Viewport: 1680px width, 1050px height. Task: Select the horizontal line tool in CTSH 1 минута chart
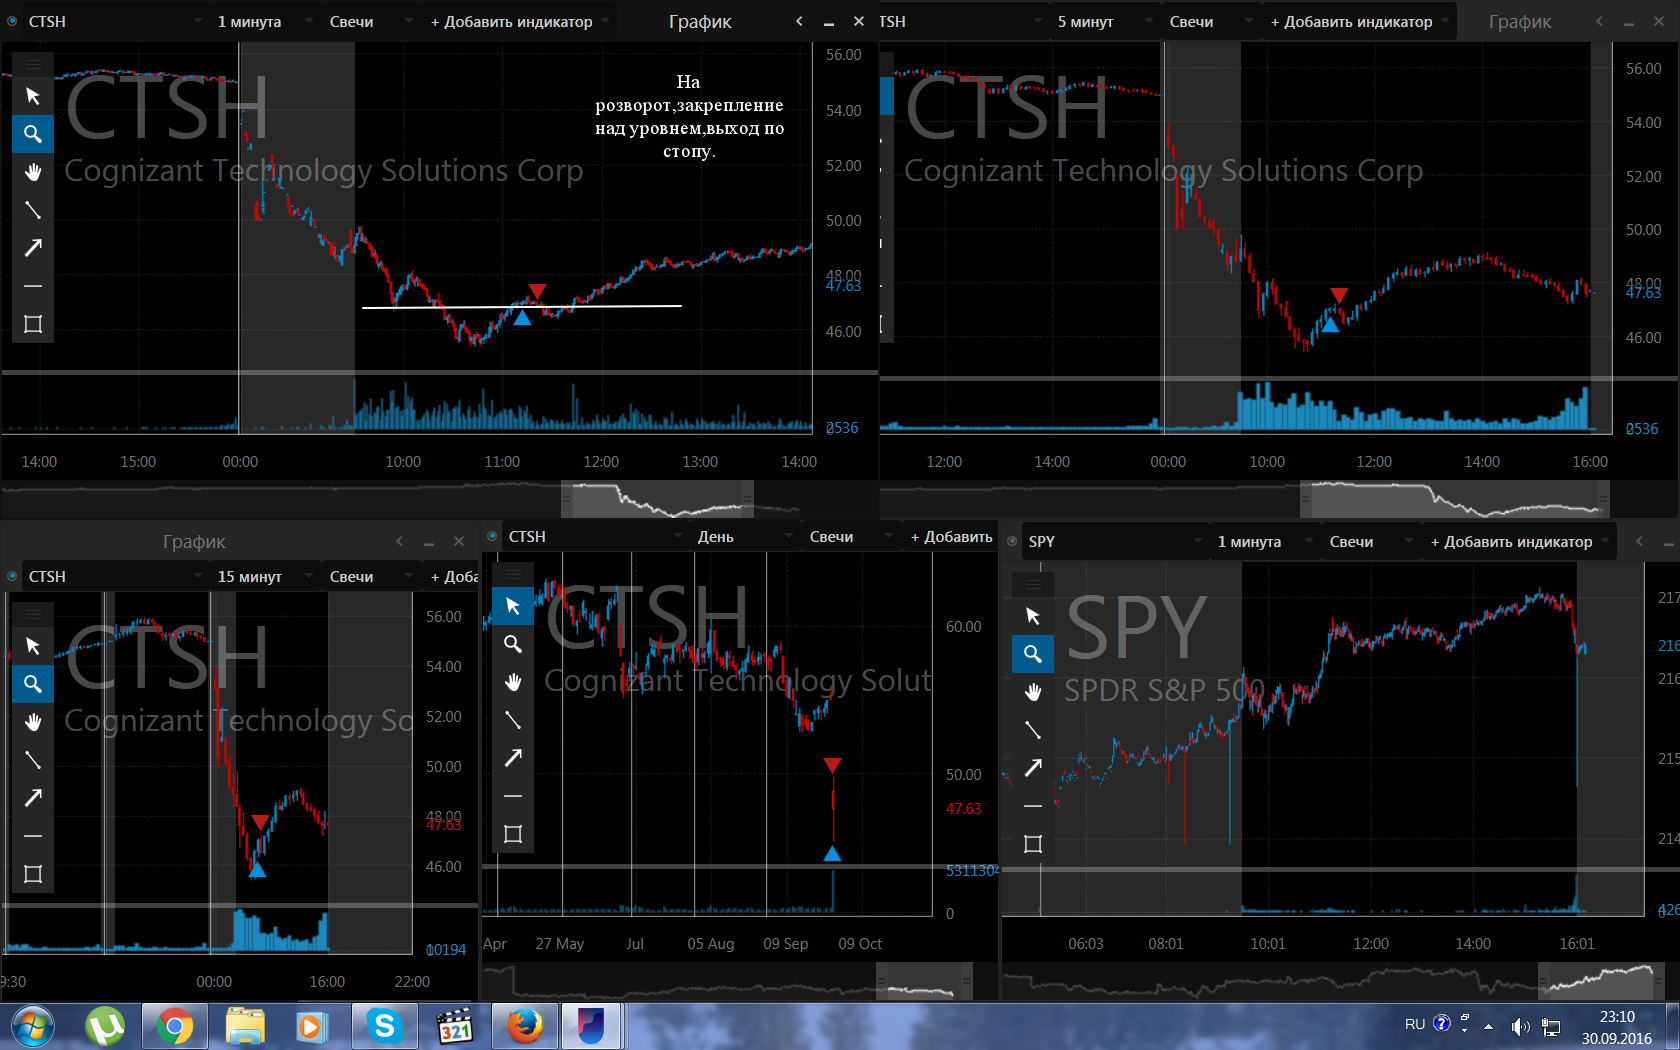[33, 286]
